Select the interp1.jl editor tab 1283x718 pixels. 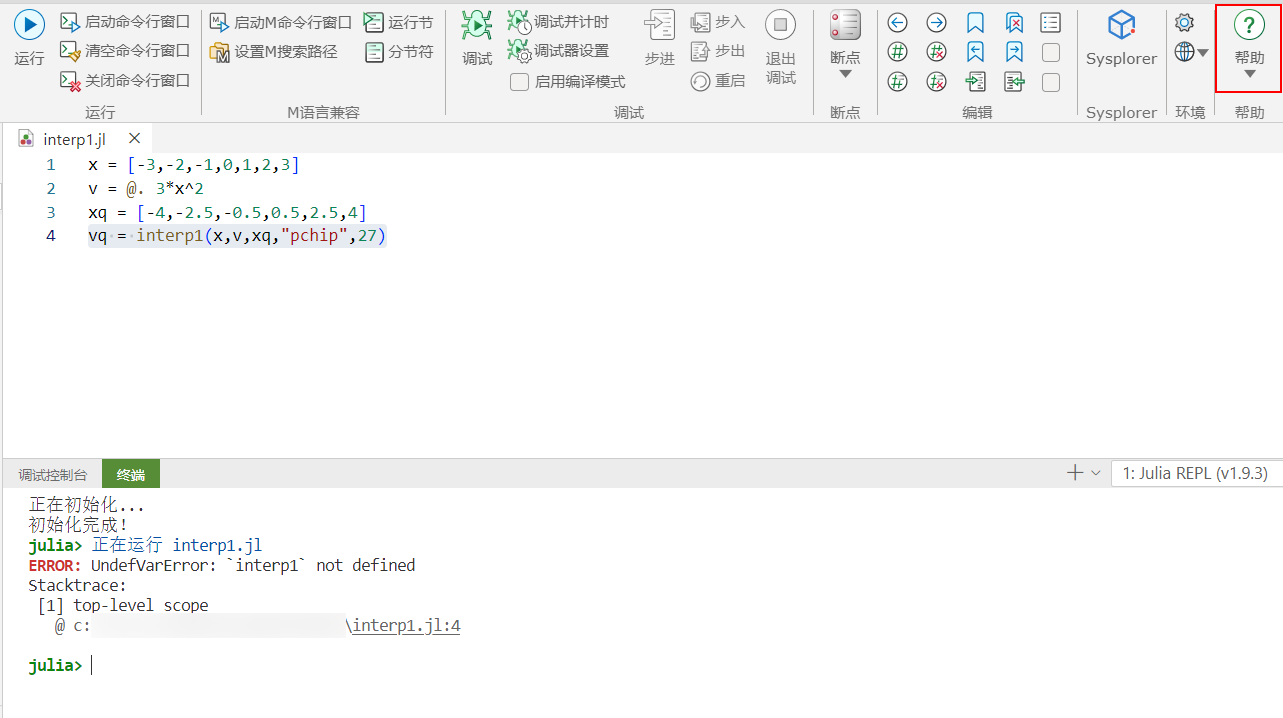pyautogui.click(x=74, y=139)
